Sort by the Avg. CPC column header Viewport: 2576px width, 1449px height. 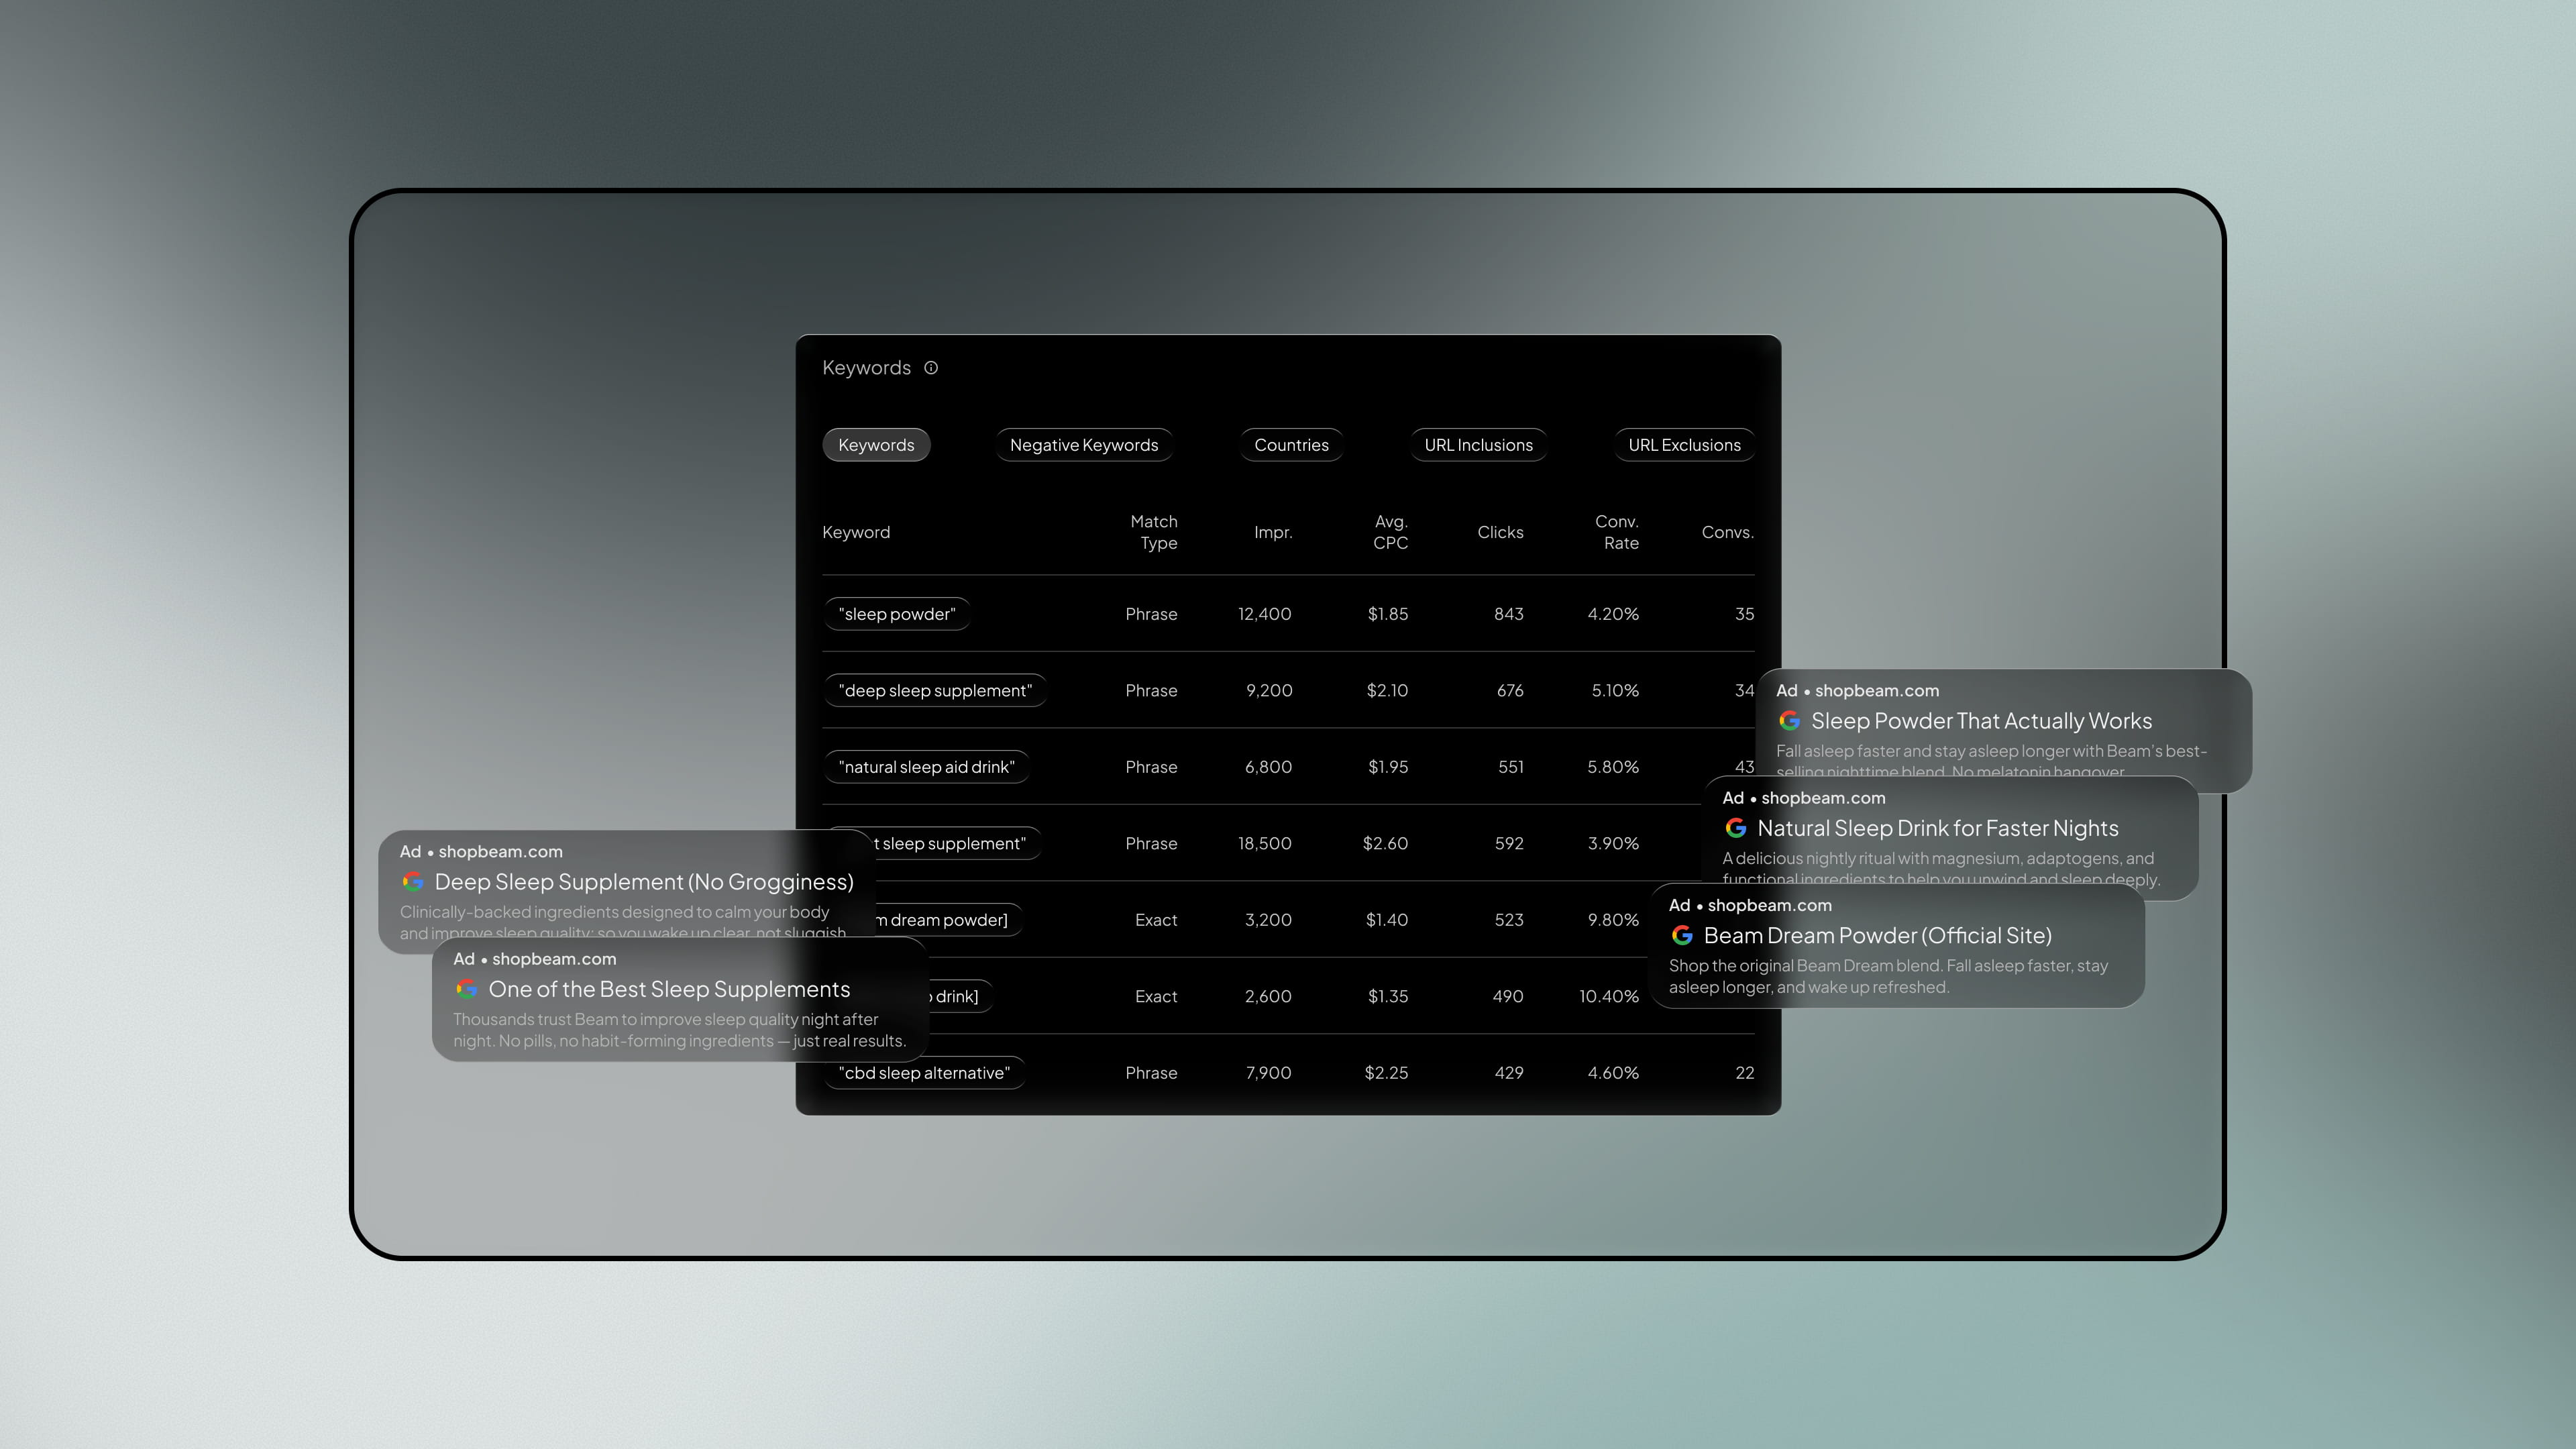point(1390,532)
